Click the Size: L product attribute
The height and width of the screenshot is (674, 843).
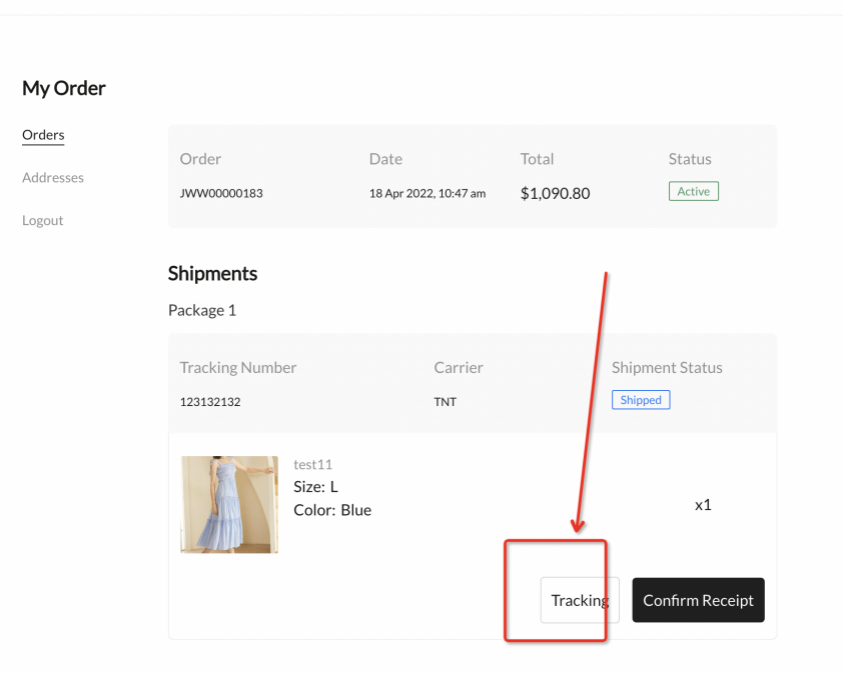click(316, 486)
